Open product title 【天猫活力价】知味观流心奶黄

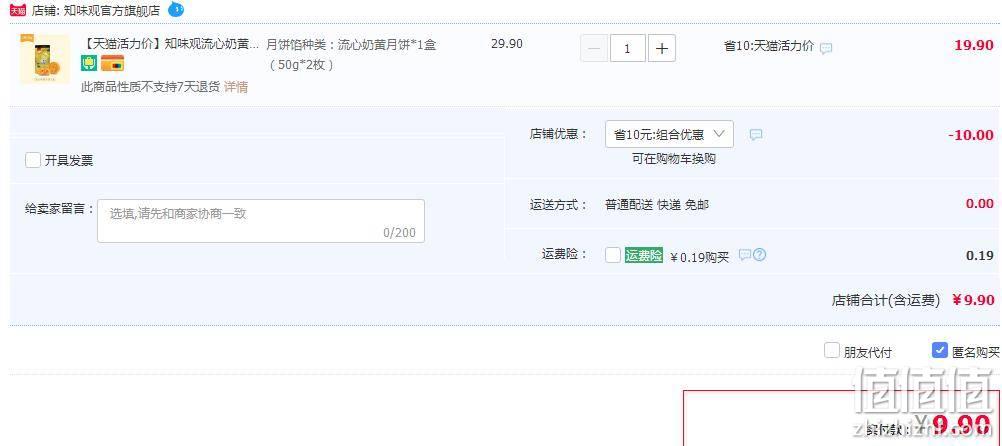coord(171,45)
